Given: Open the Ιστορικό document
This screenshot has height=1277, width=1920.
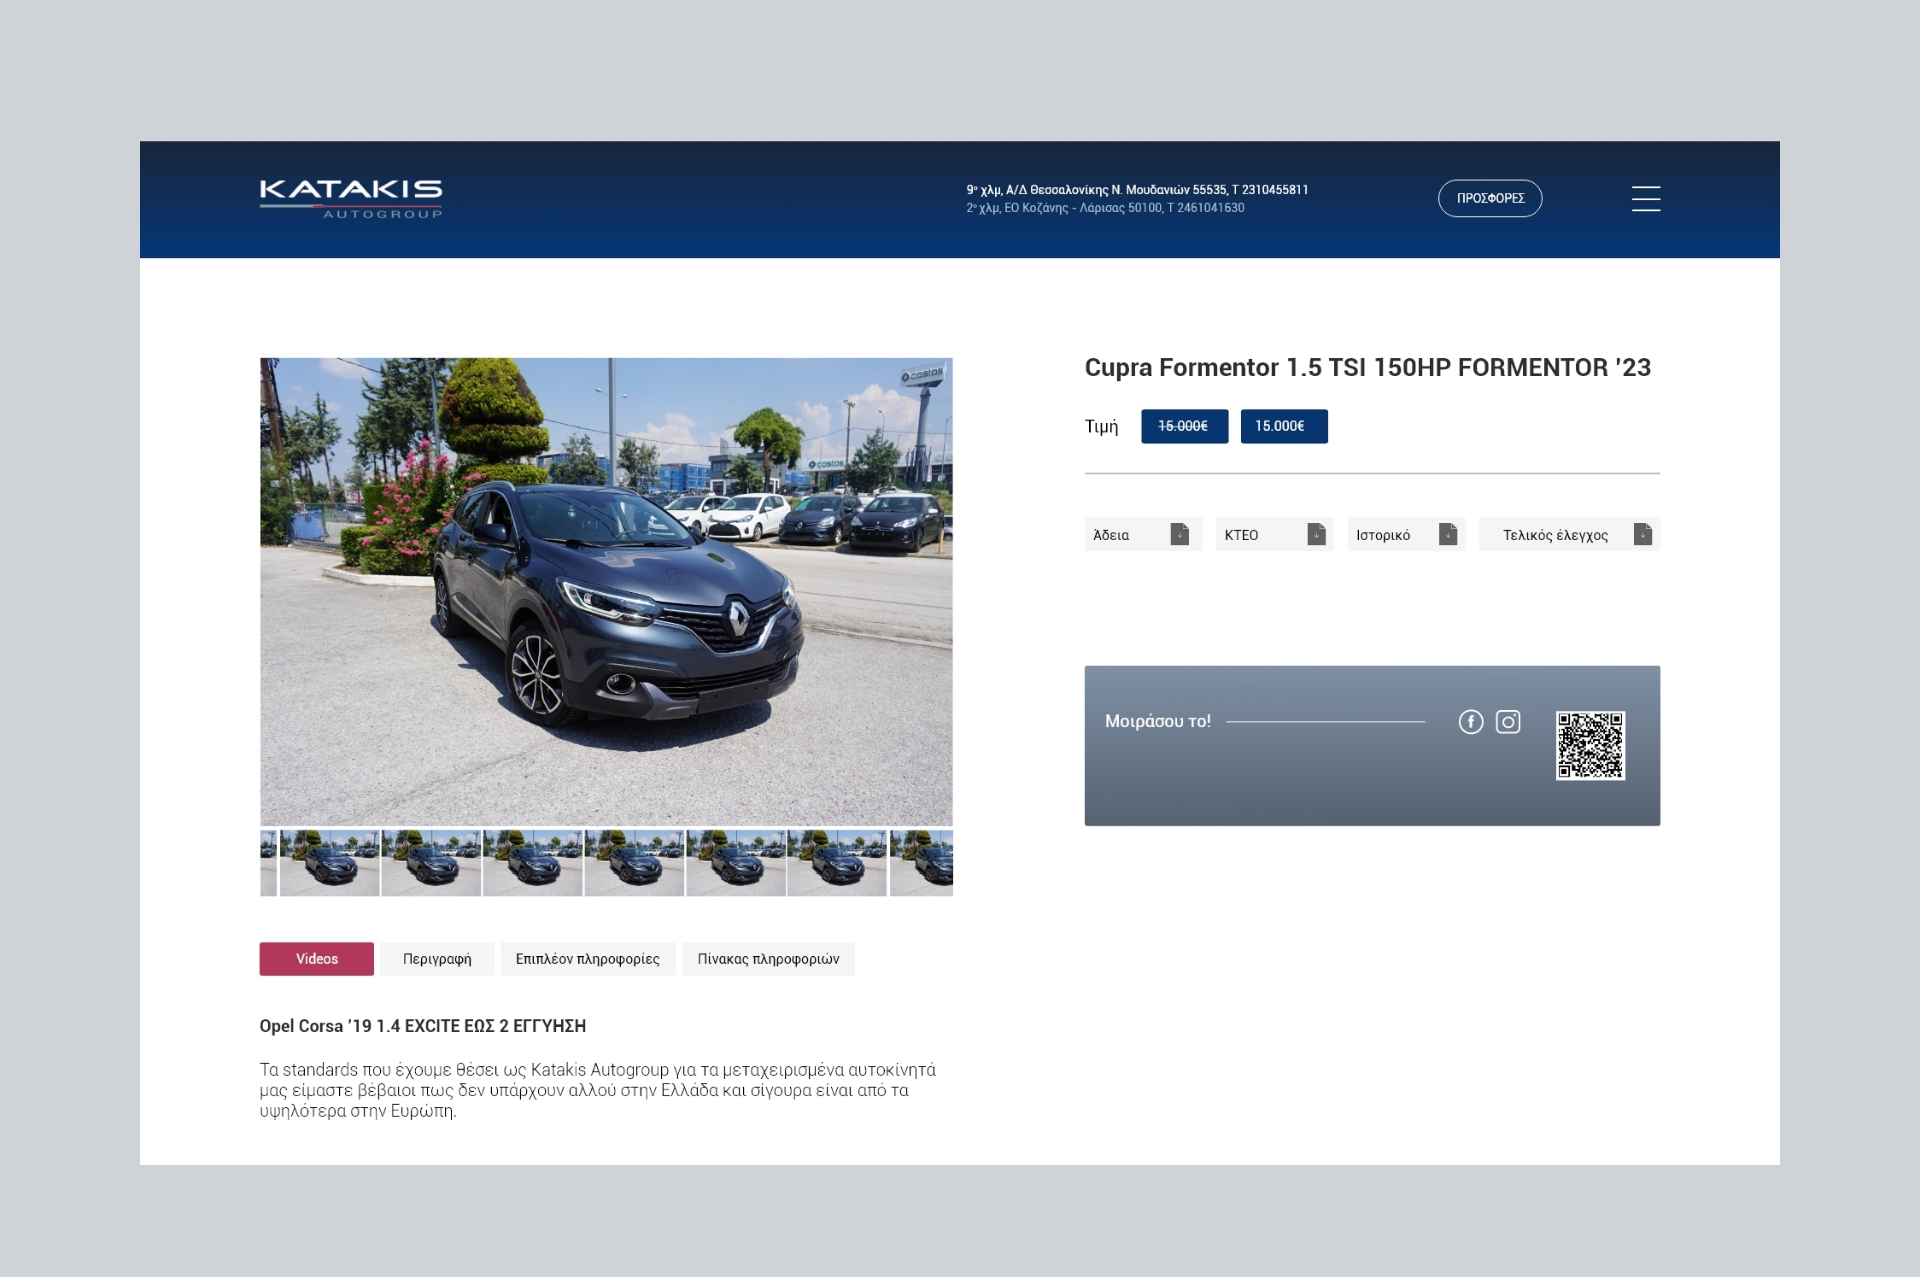Looking at the screenshot, I should pos(1406,534).
